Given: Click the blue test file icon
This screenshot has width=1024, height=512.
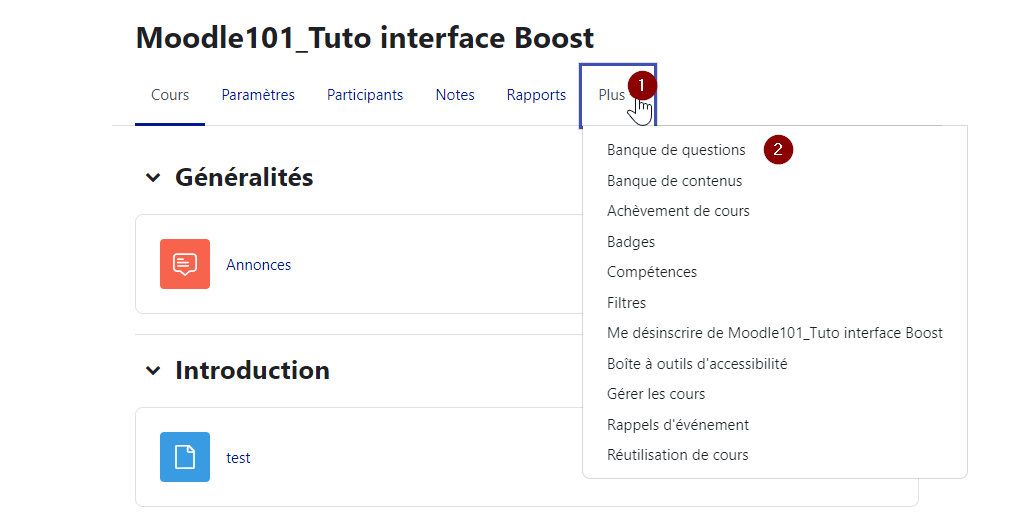Looking at the screenshot, I should [x=185, y=457].
